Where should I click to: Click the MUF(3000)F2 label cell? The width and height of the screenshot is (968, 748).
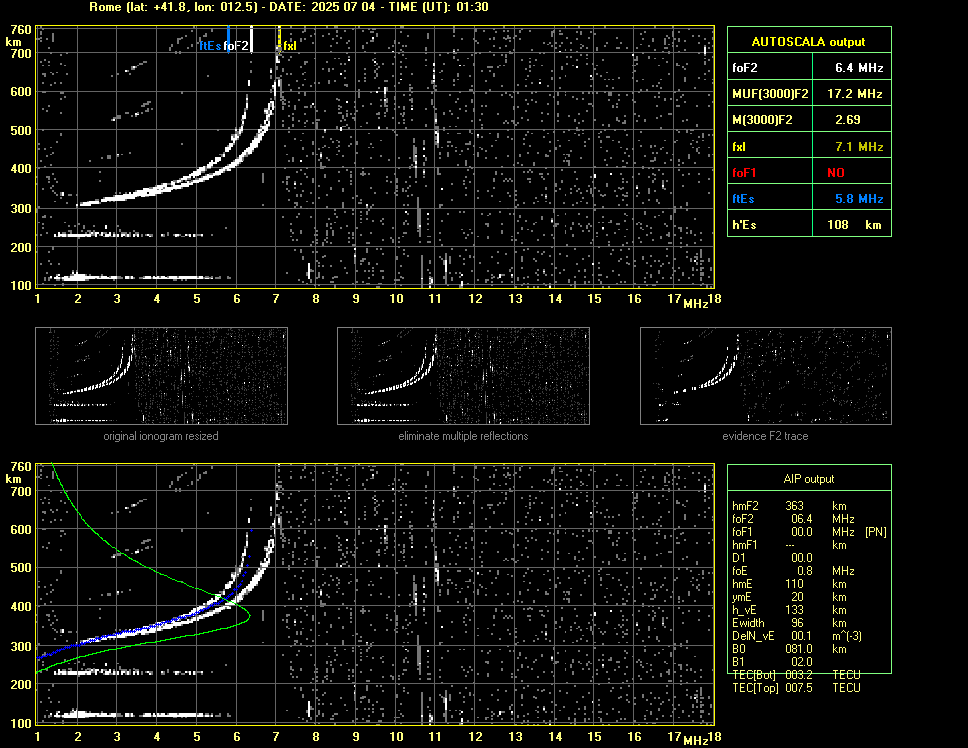point(770,94)
